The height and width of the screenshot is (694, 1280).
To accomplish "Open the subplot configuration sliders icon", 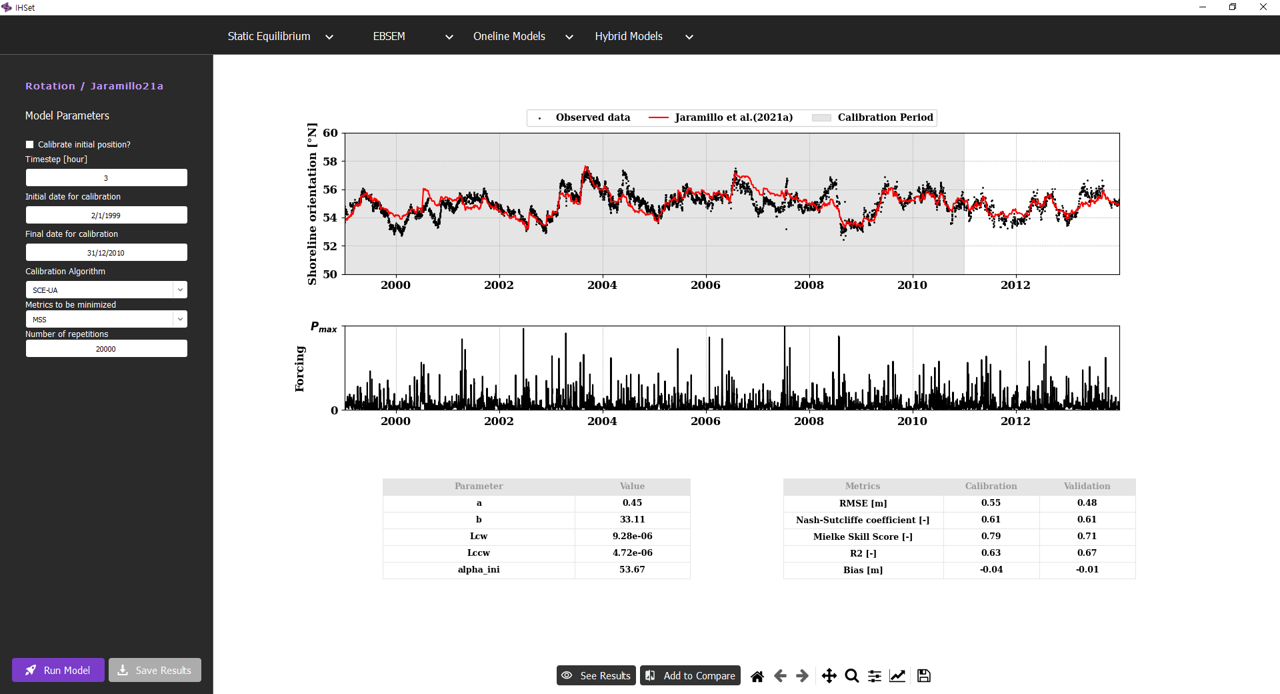I will pyautogui.click(x=874, y=676).
